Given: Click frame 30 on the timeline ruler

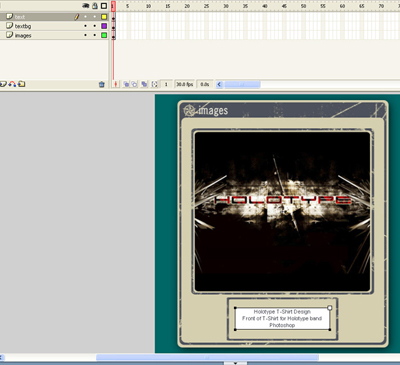Looking at the screenshot, I should click(x=226, y=6).
